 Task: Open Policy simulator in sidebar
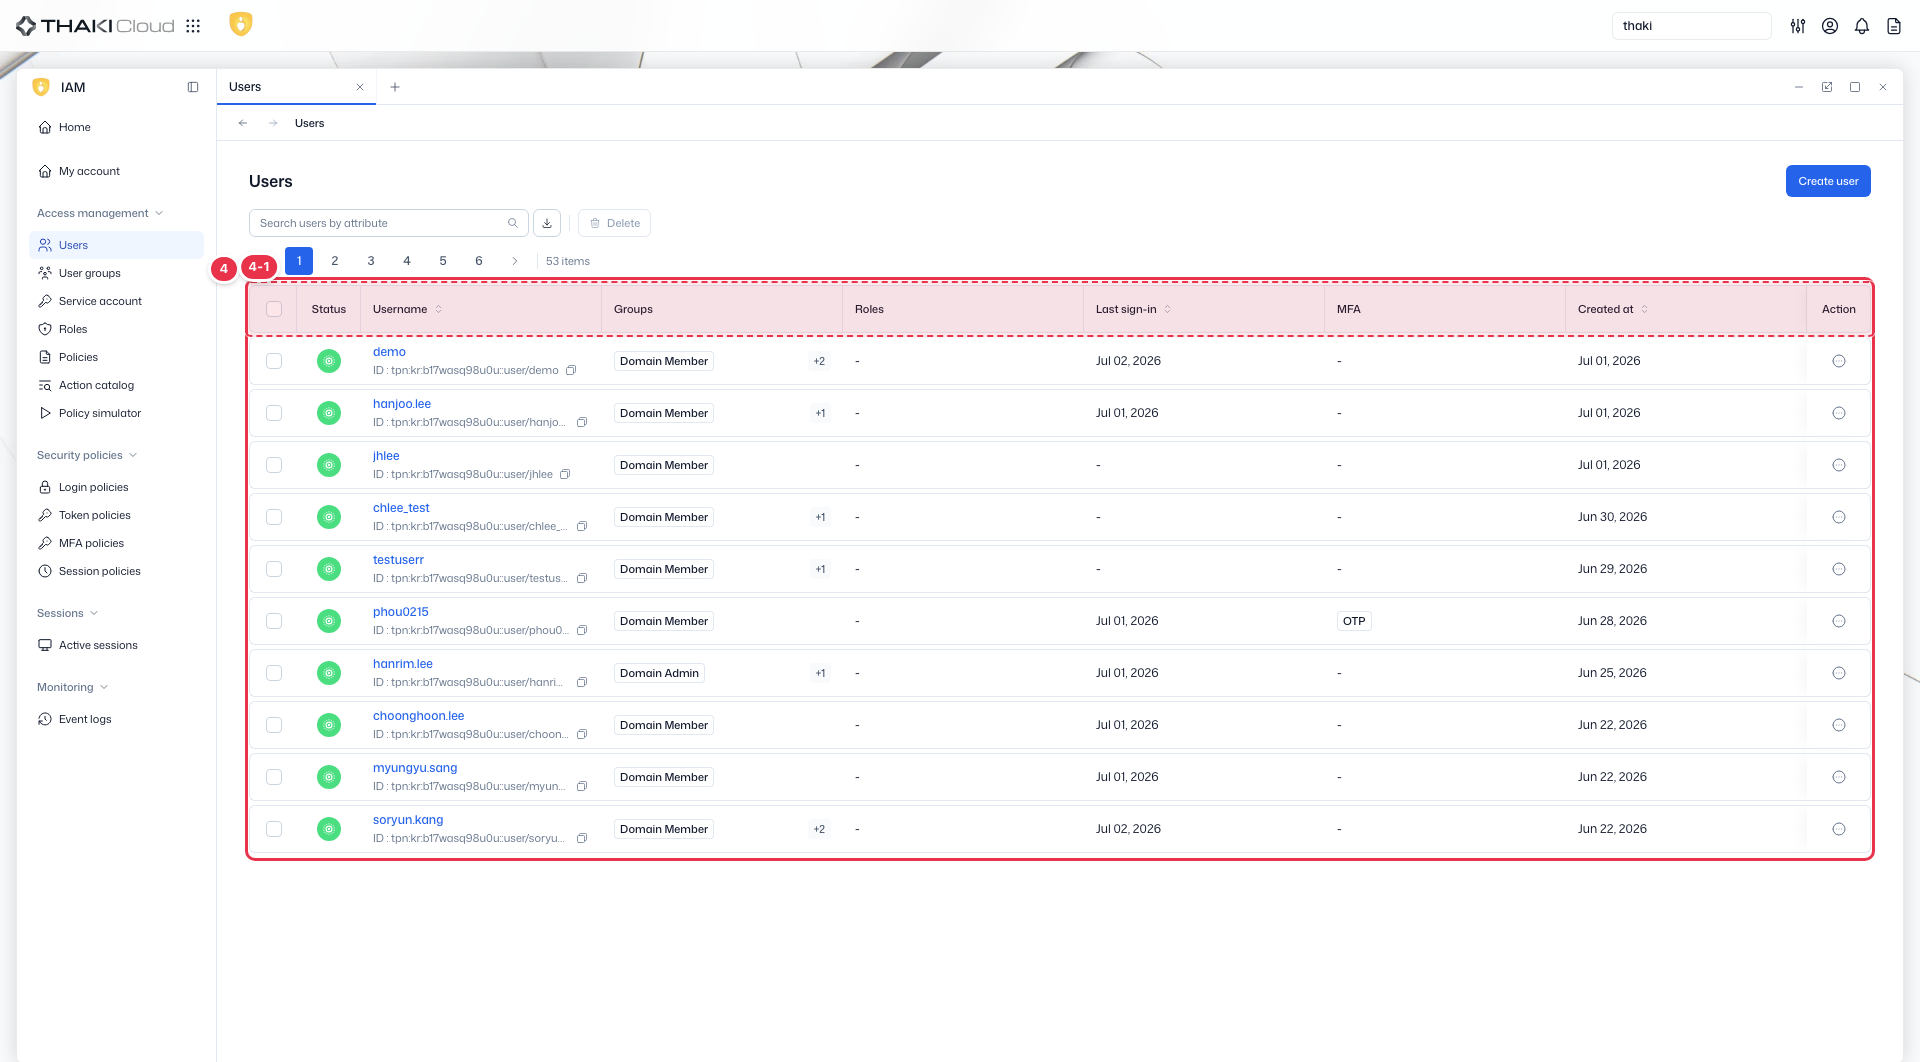pyautogui.click(x=116, y=413)
